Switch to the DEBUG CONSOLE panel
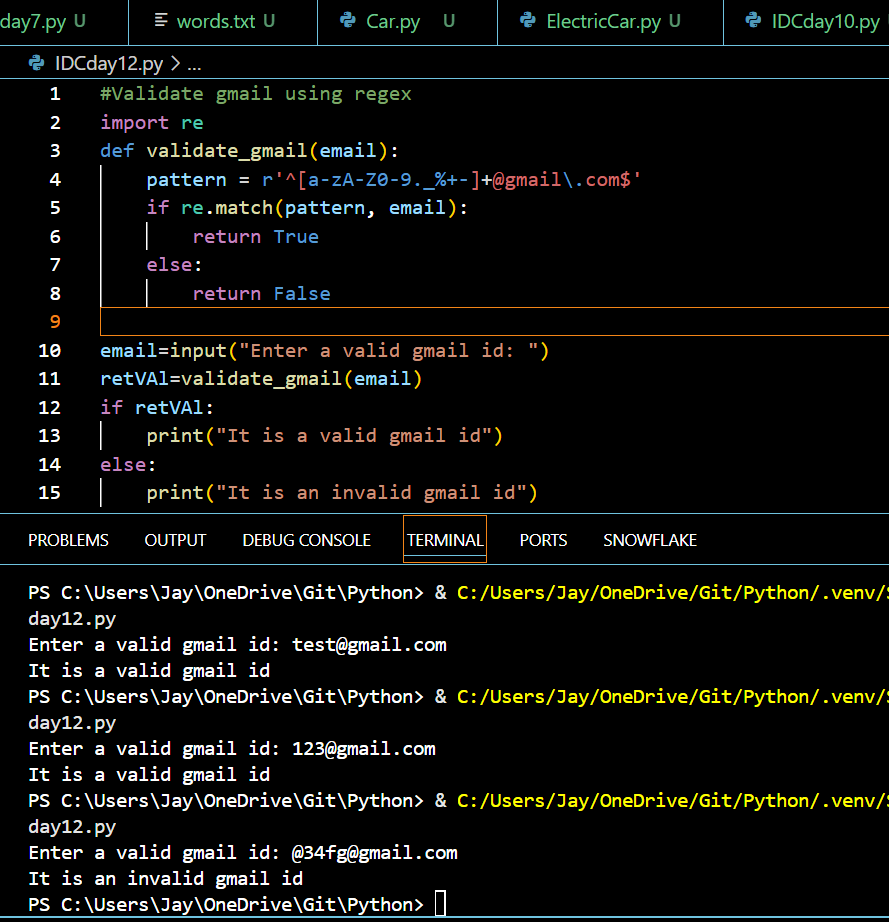Screen dimensions: 889x922 coord(306,540)
